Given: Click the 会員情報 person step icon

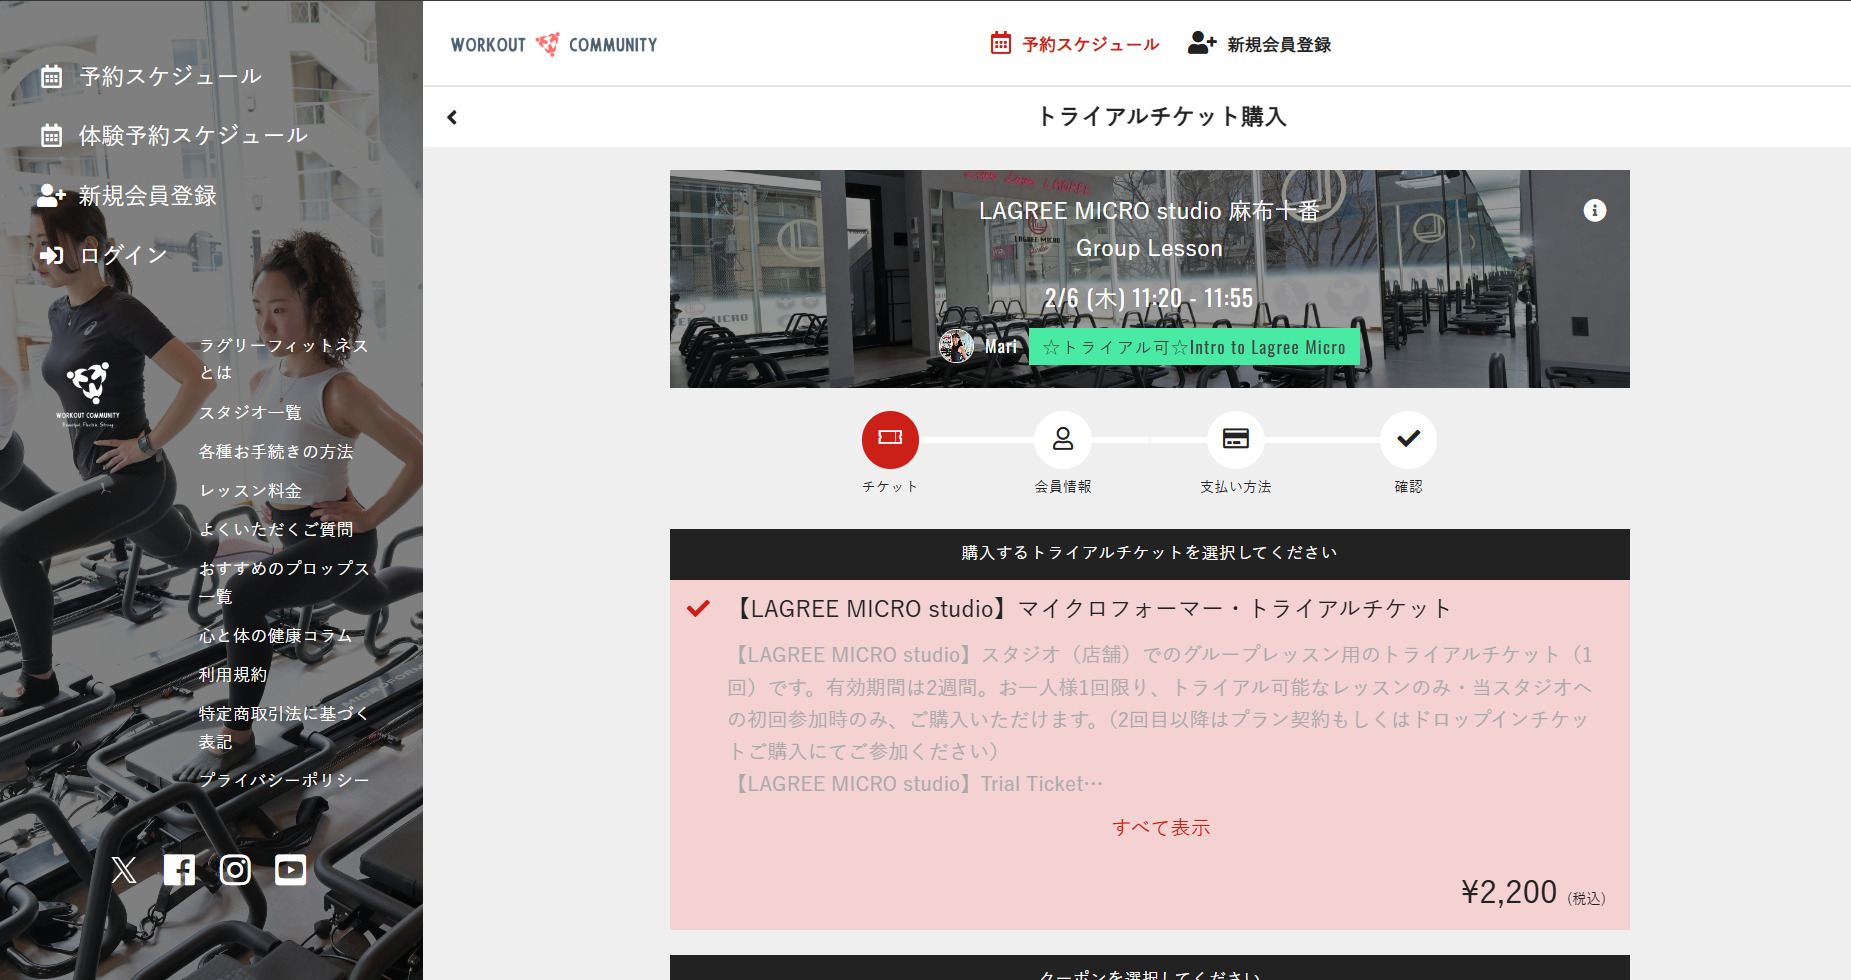Looking at the screenshot, I should pyautogui.click(x=1063, y=440).
